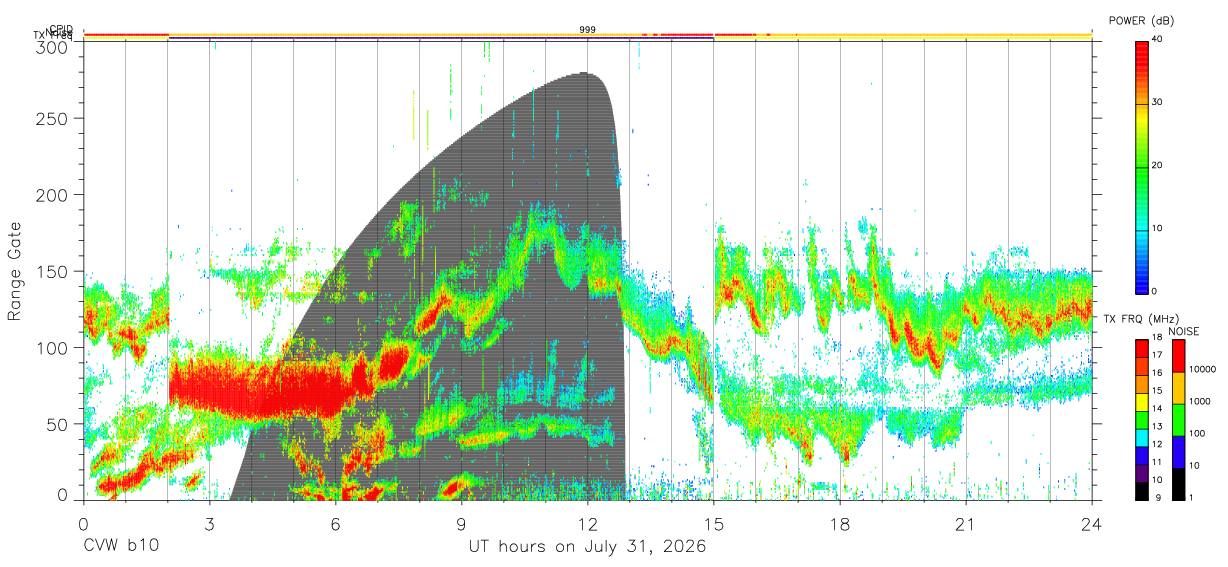Click the 30 tick on the power scale

tap(1157, 103)
